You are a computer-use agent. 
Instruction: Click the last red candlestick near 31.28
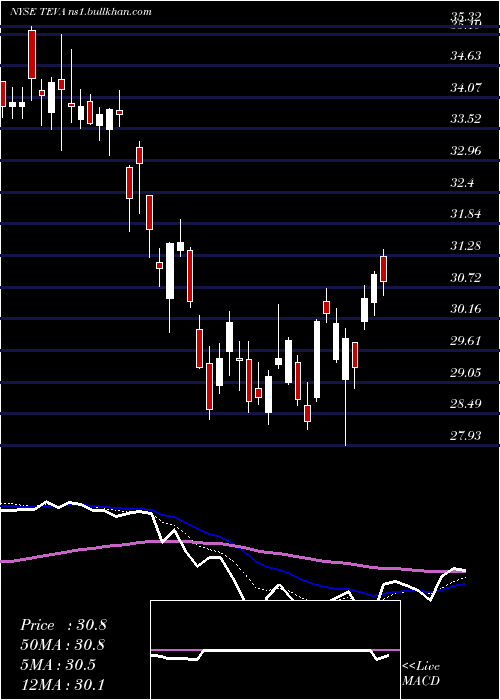(383, 269)
